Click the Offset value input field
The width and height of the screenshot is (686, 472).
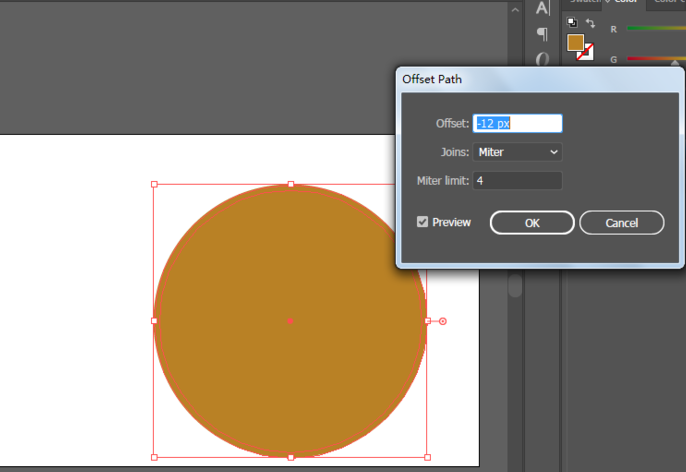pos(517,123)
